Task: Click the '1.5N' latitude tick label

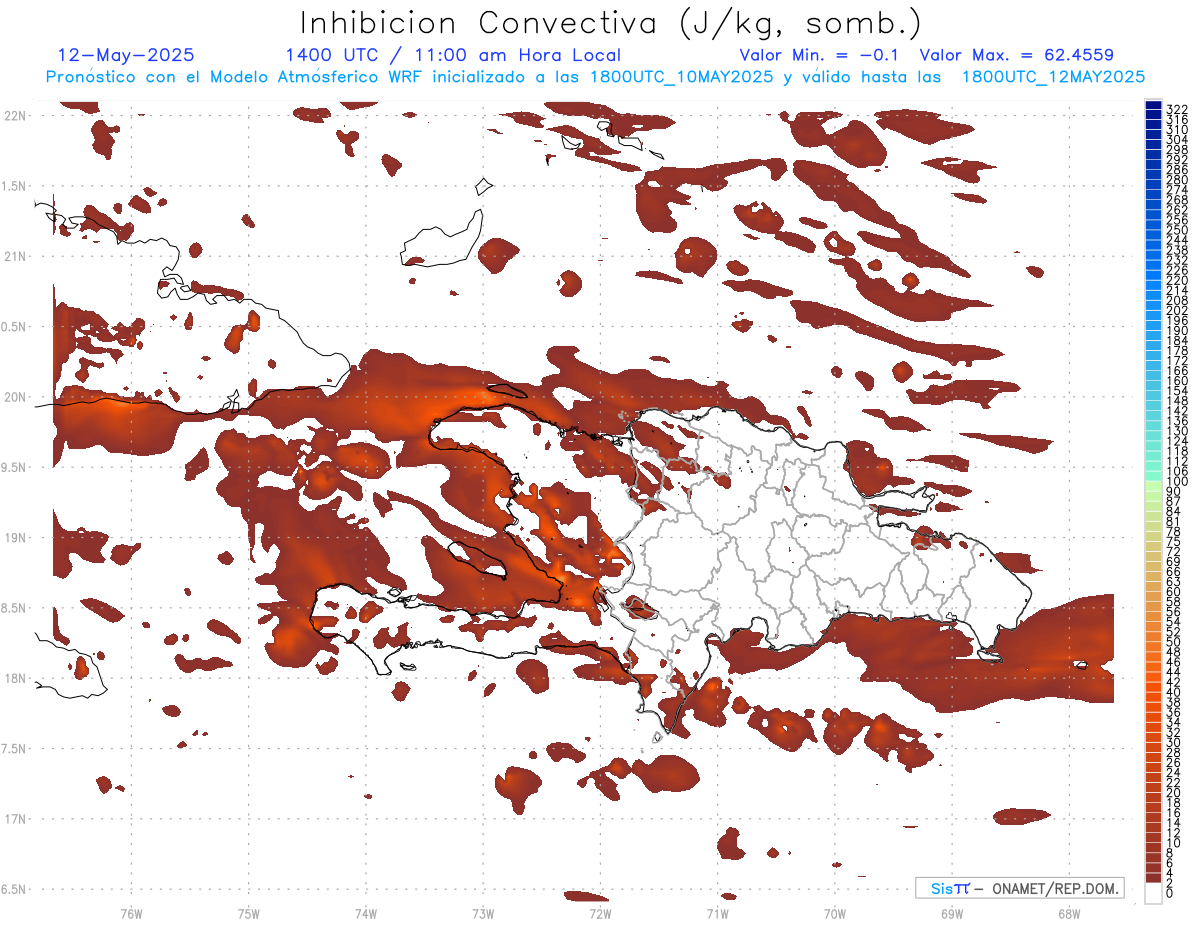Action: 15,186
